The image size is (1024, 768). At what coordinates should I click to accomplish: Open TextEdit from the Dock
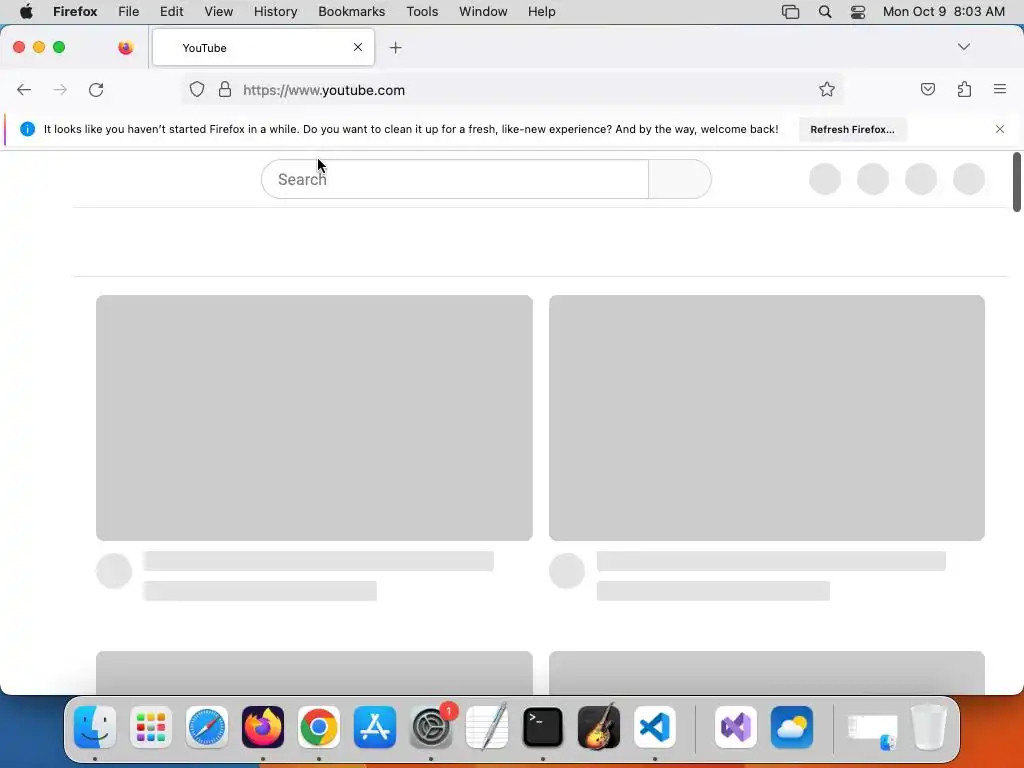pos(487,727)
